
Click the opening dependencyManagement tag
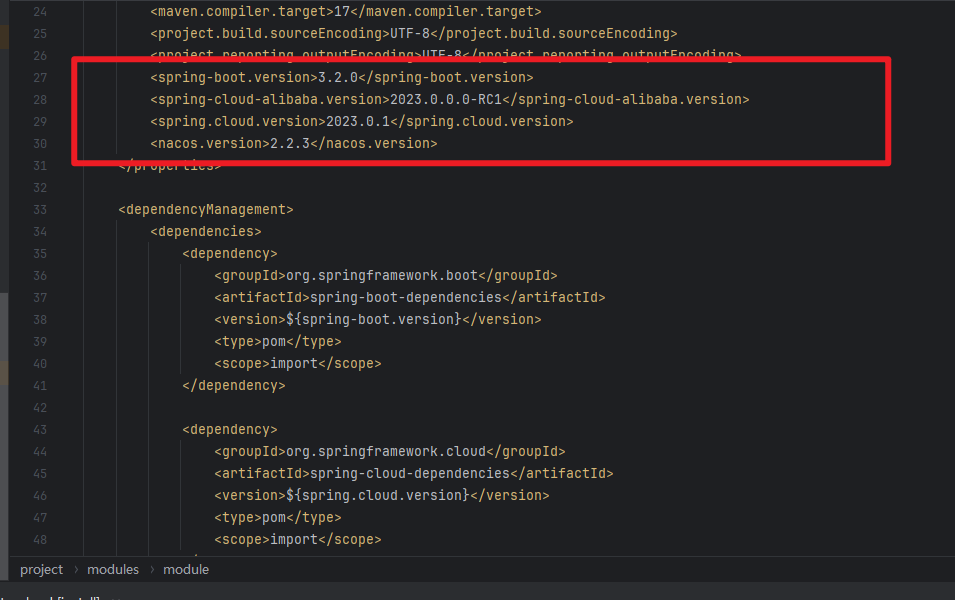pos(206,210)
